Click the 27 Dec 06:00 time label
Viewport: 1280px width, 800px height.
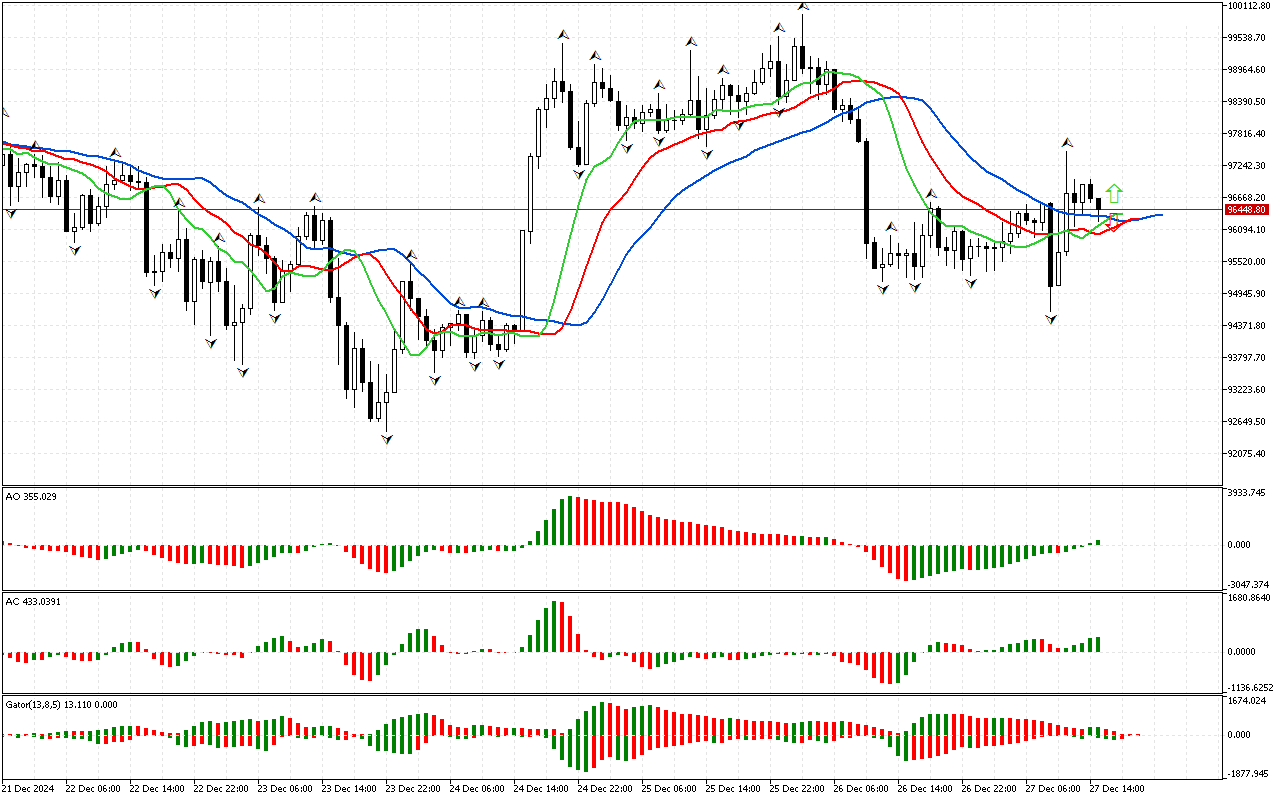click(x=1053, y=789)
